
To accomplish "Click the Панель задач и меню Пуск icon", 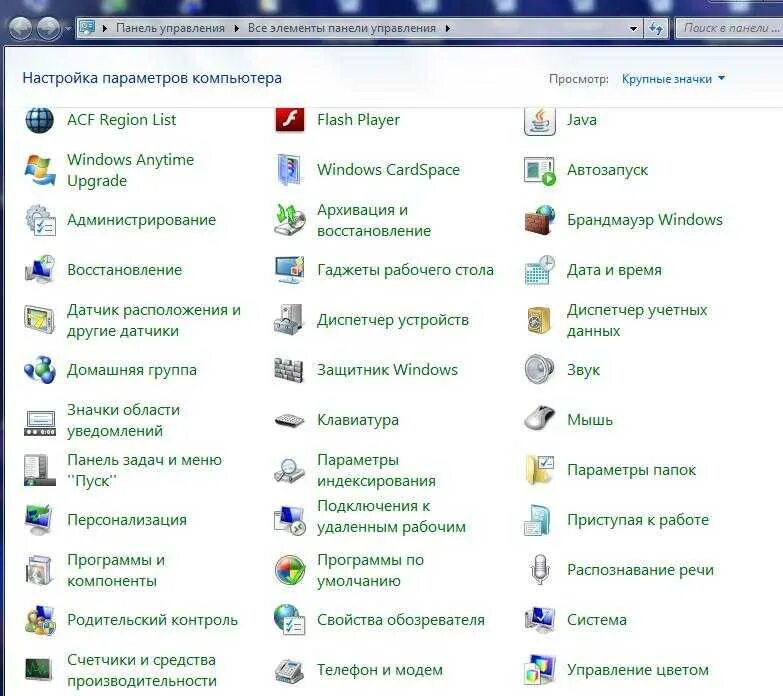I will (x=40, y=470).
